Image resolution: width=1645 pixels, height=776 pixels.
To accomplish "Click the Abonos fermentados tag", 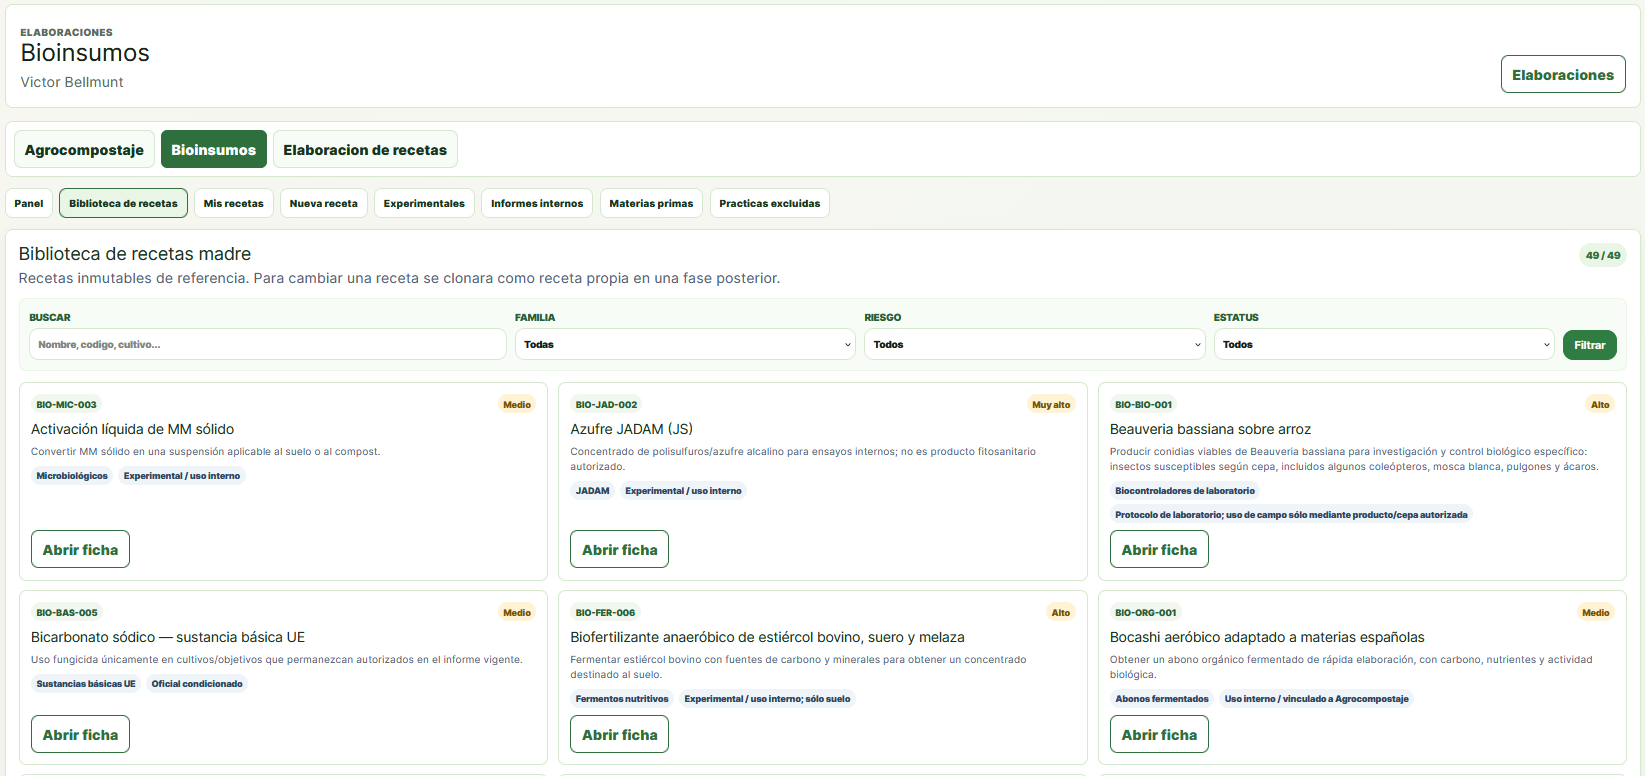I will 1162,699.
